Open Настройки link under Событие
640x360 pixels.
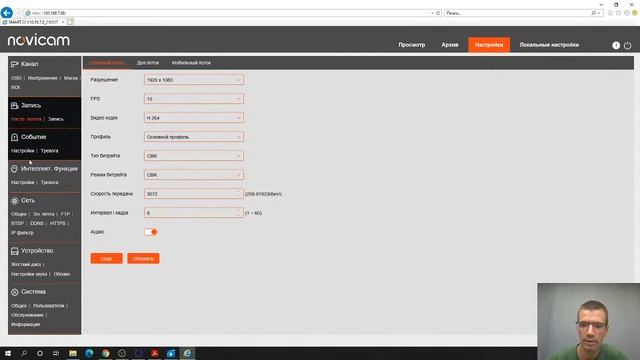point(23,151)
